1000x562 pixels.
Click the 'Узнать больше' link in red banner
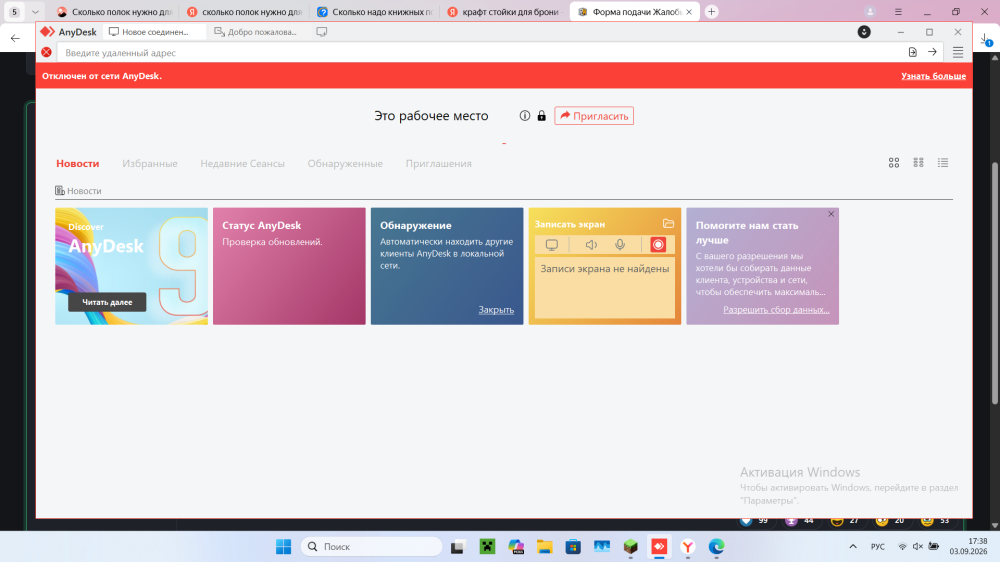pyautogui.click(x=933, y=76)
